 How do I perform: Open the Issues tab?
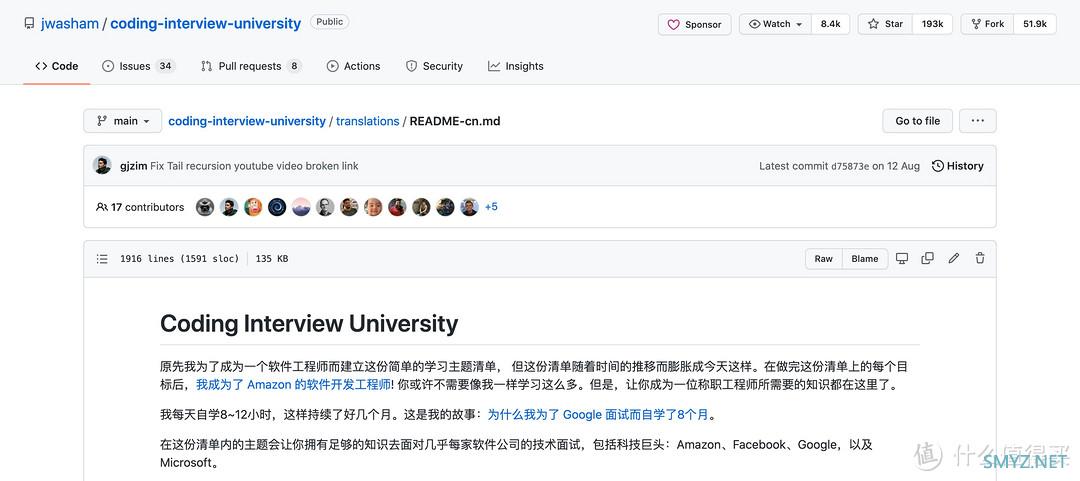coord(138,66)
